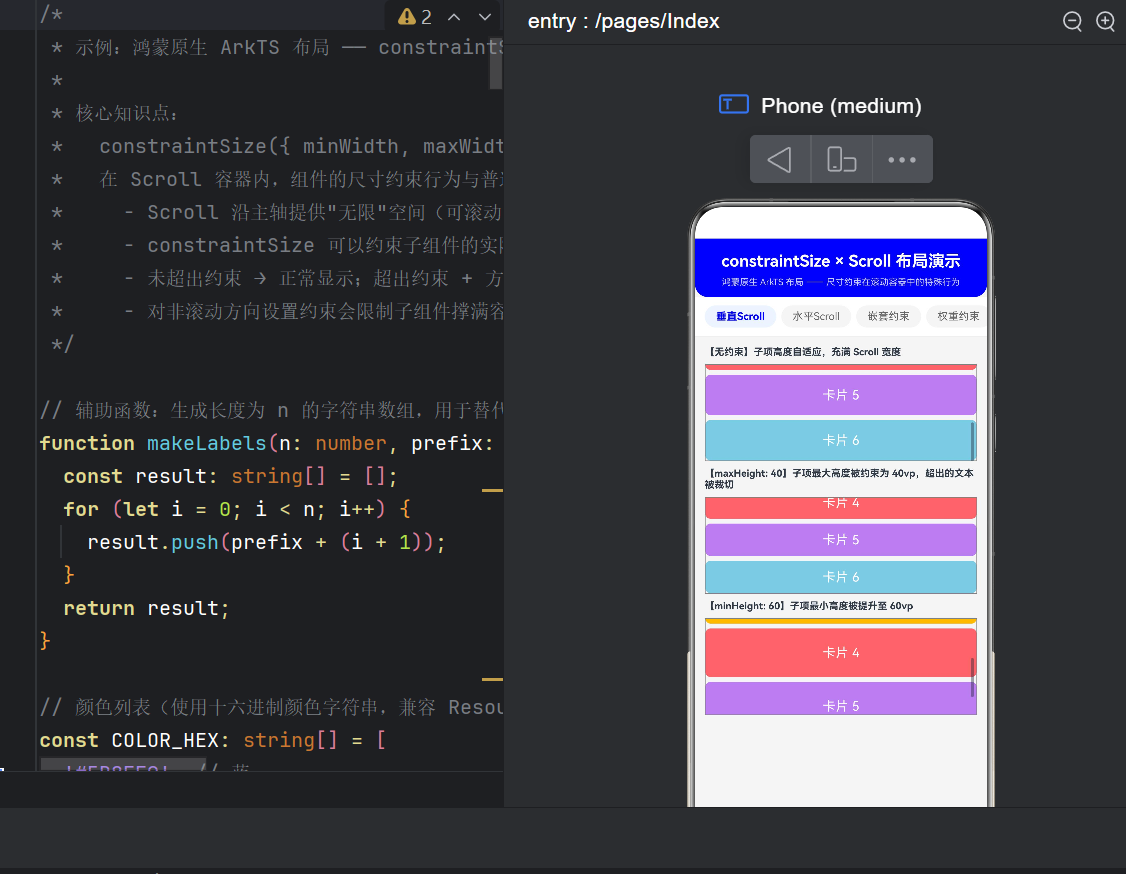Image resolution: width=1126 pixels, height=874 pixels.
Task: Go to previous highlighted problem arrow
Action: 454,17
